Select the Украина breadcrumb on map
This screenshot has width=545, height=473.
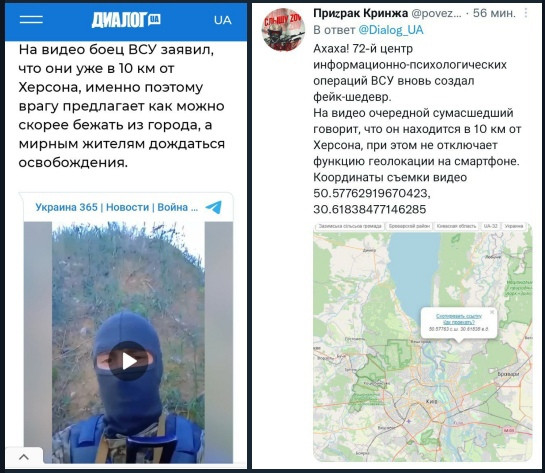pos(514,226)
